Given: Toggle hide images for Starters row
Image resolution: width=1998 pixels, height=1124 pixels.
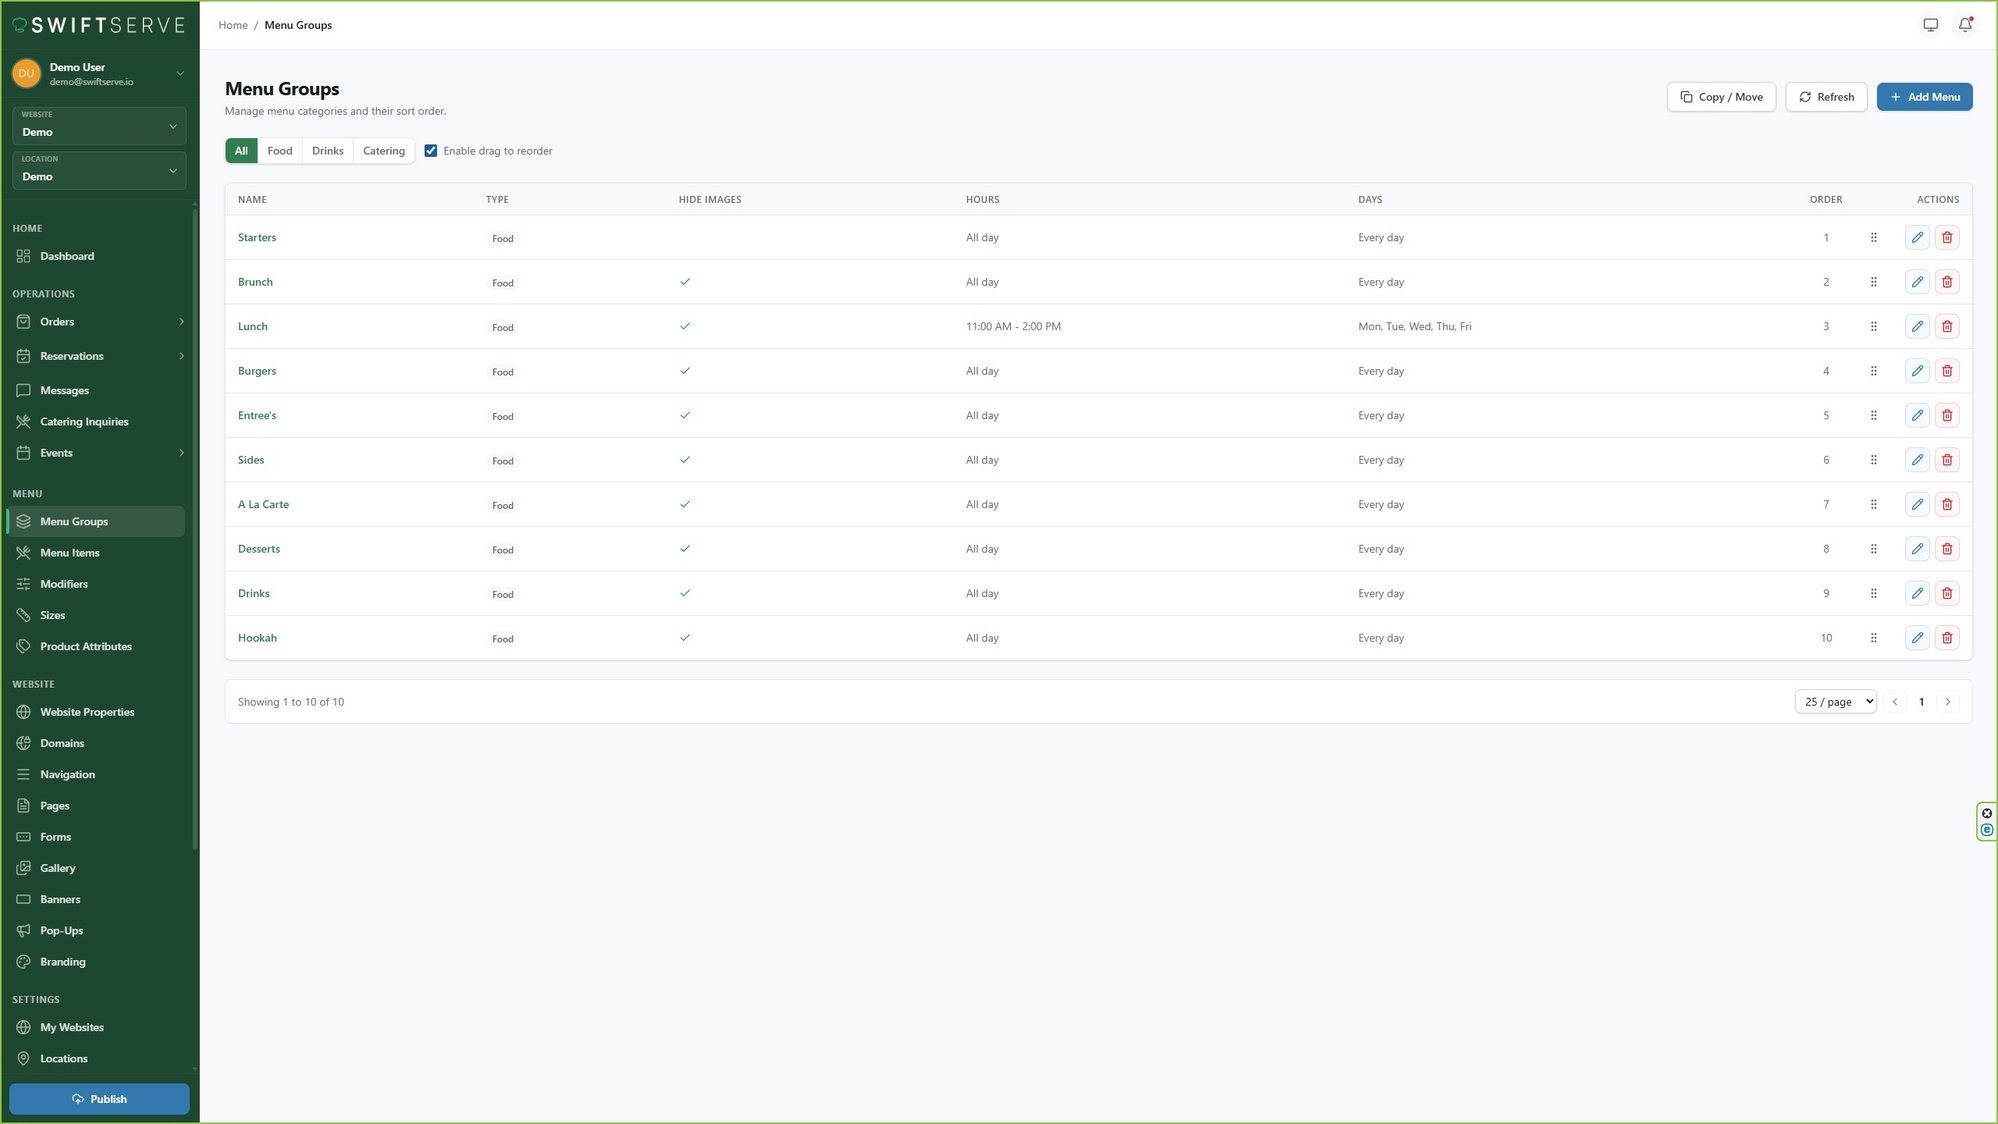Looking at the screenshot, I should click(x=686, y=238).
